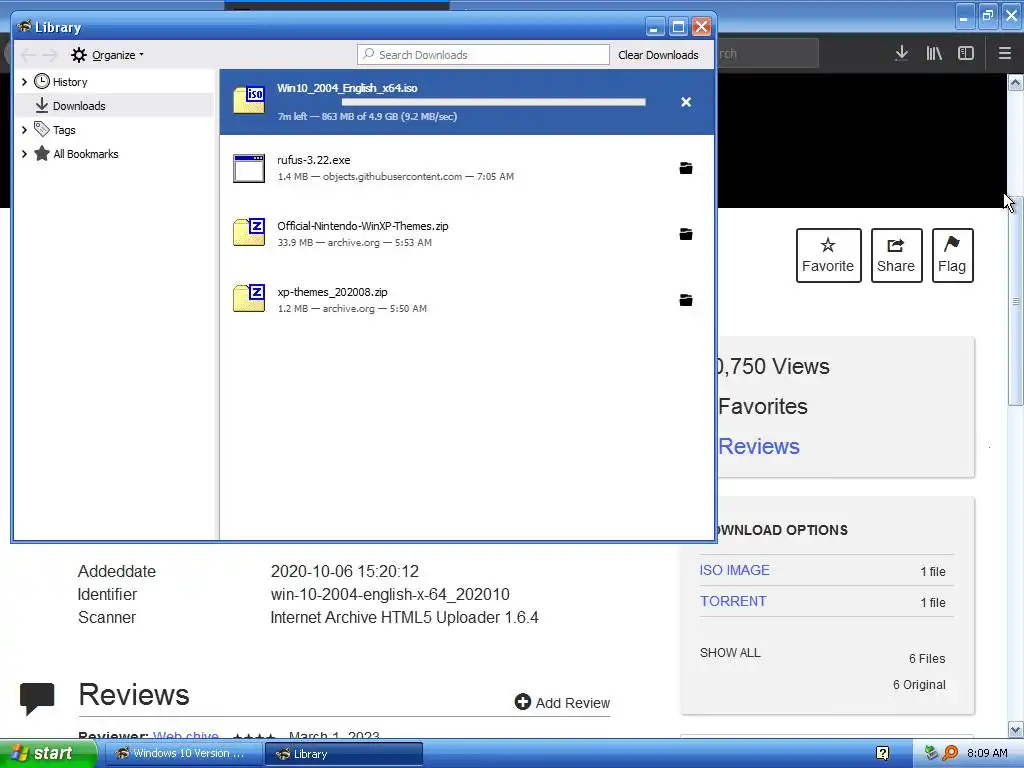The height and width of the screenshot is (768, 1024).
Task: Click the ISO file icon of Win10 download
Action: click(249, 100)
